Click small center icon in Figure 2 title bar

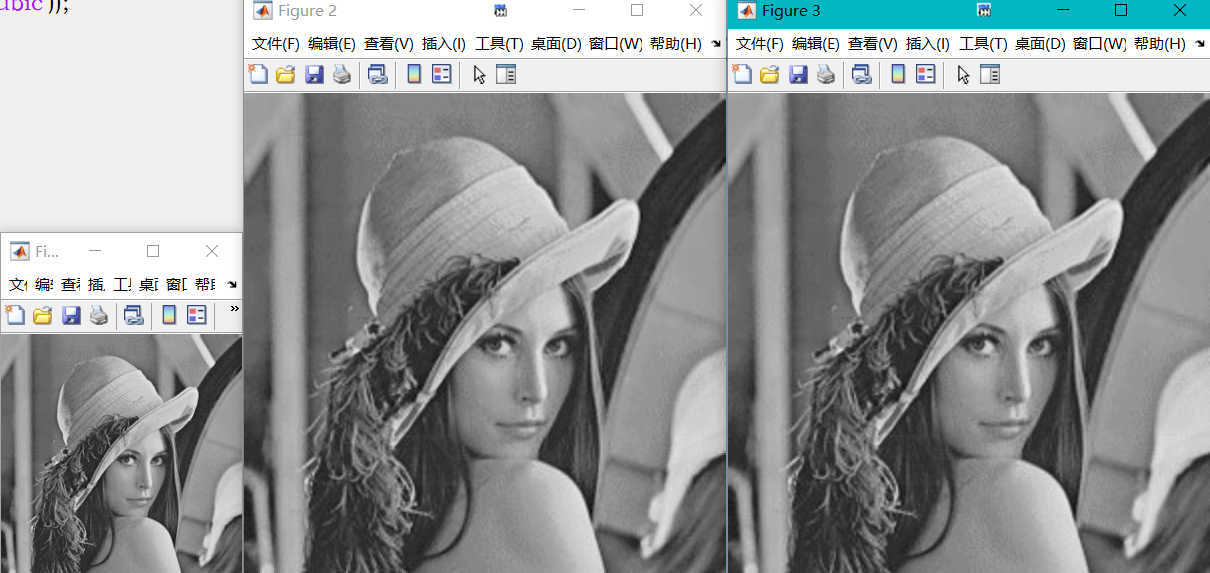pyautogui.click(x=501, y=11)
